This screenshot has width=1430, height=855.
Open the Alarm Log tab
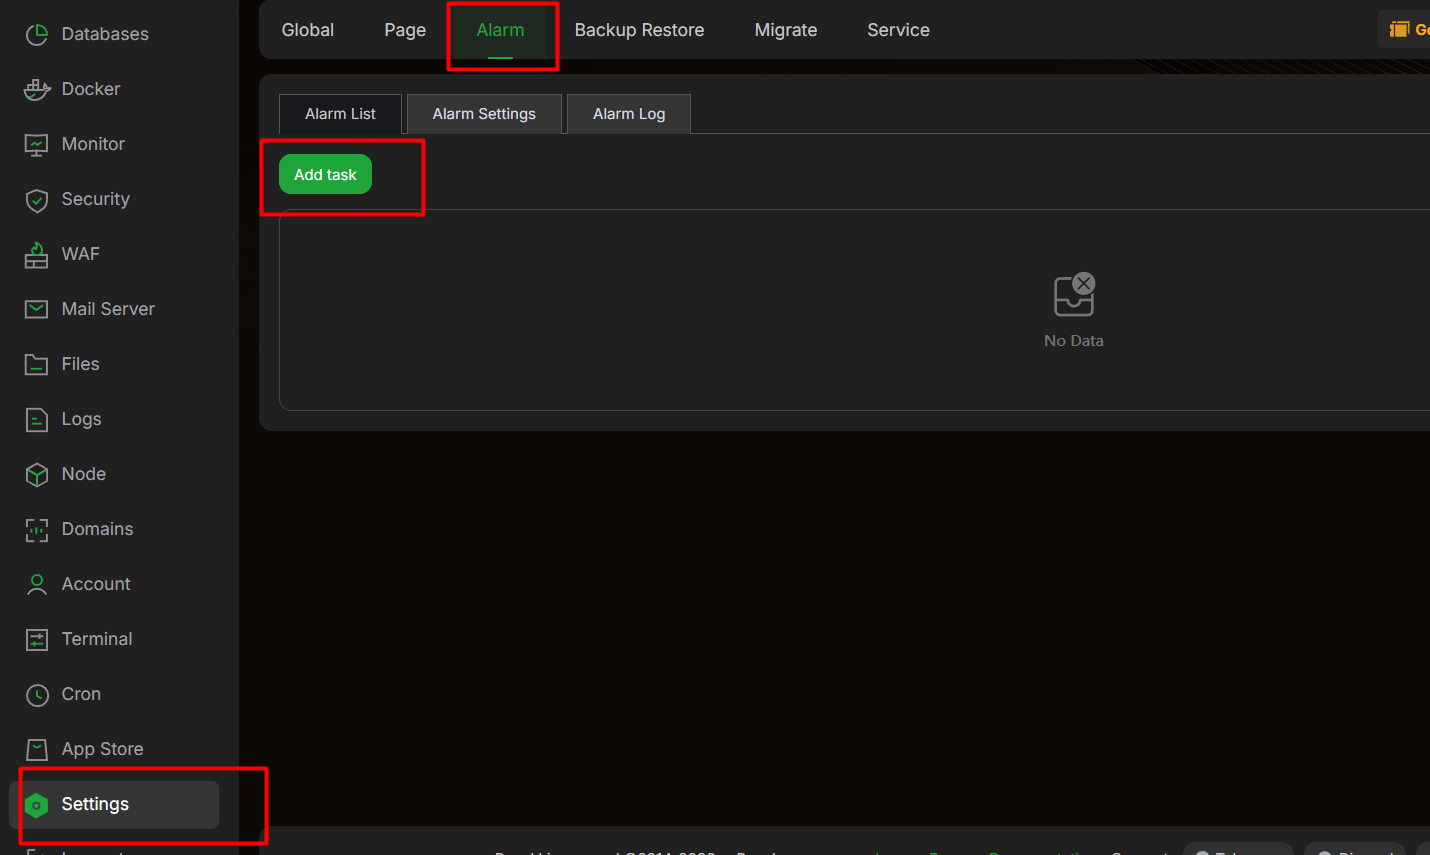[x=629, y=114]
